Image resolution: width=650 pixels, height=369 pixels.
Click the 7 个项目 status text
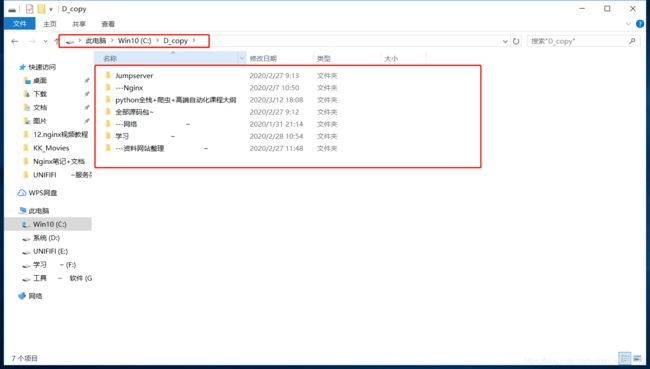tap(24, 358)
